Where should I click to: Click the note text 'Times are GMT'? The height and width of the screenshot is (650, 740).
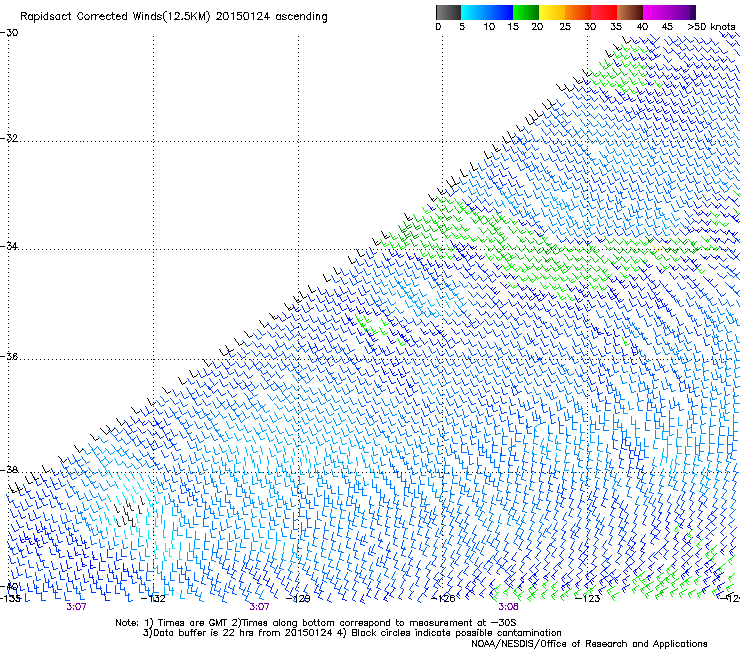point(193,623)
